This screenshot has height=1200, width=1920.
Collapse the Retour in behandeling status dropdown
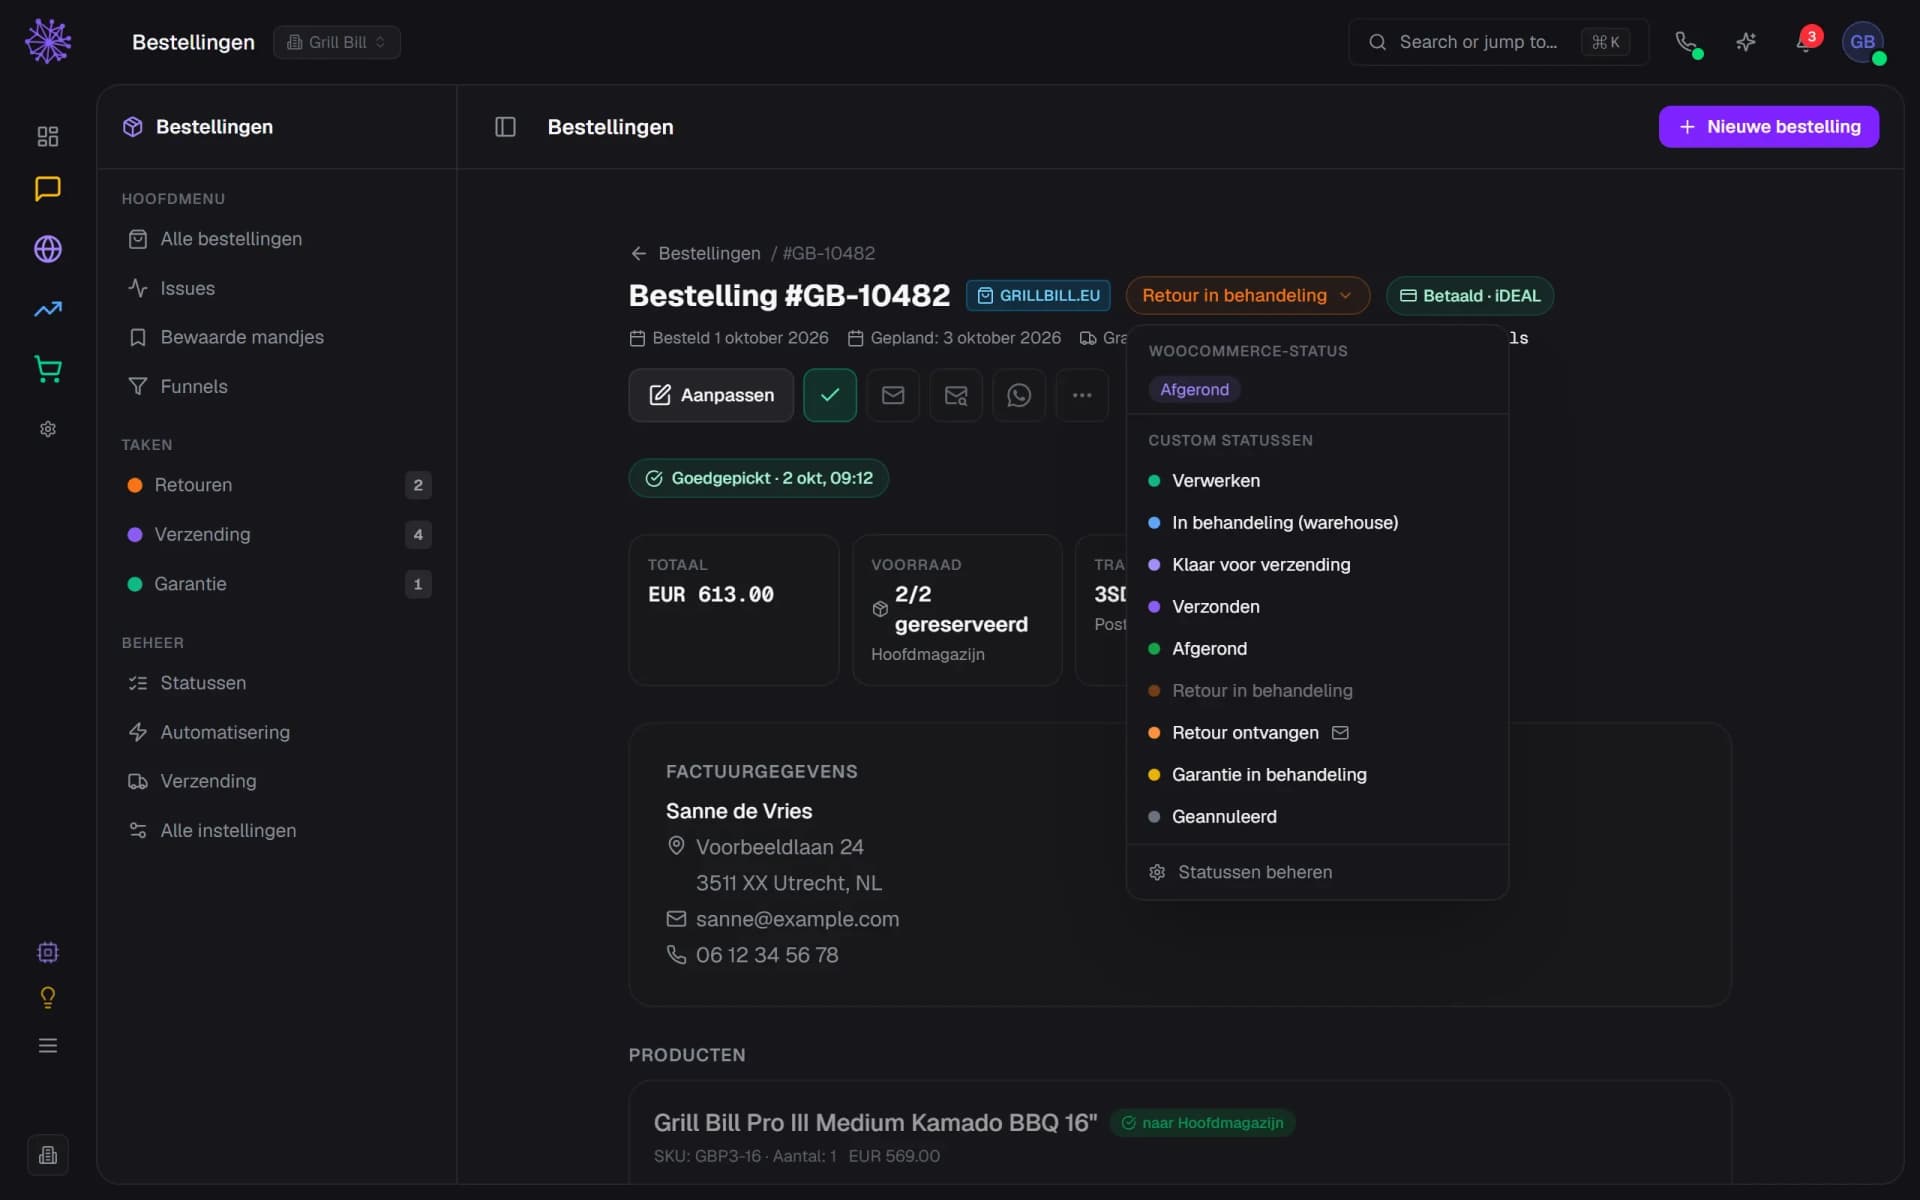click(x=1247, y=295)
